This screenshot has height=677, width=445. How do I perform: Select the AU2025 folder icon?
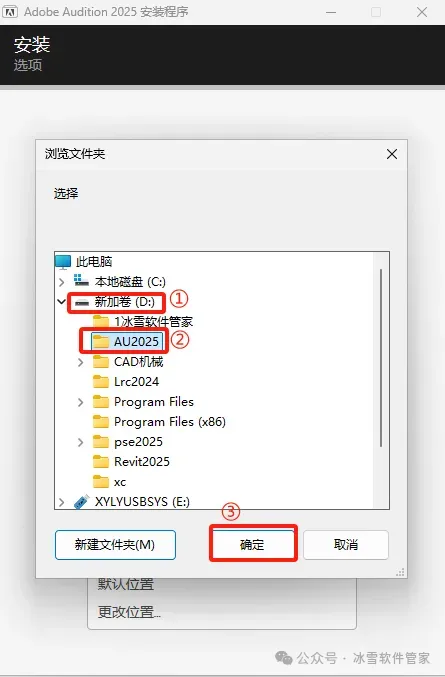[101, 342]
